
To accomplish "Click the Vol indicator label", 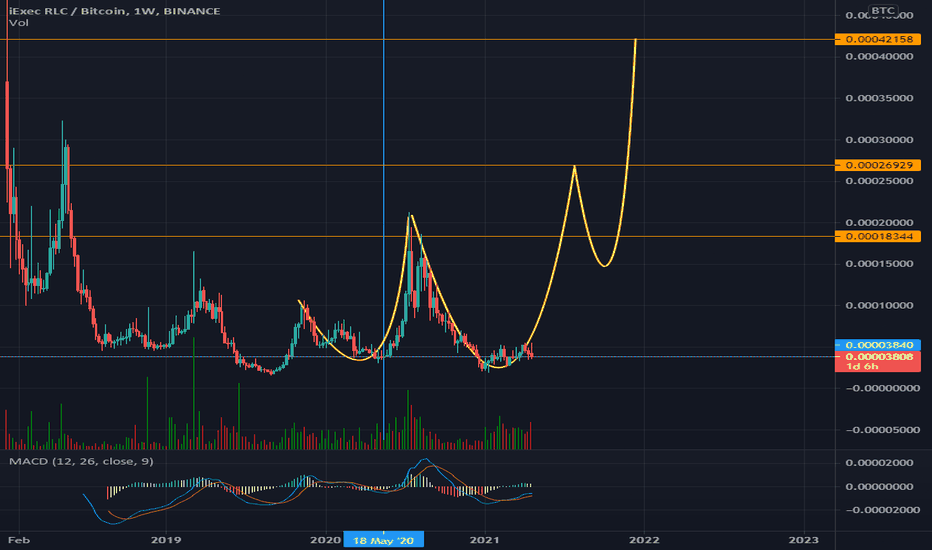I will 18,23.
